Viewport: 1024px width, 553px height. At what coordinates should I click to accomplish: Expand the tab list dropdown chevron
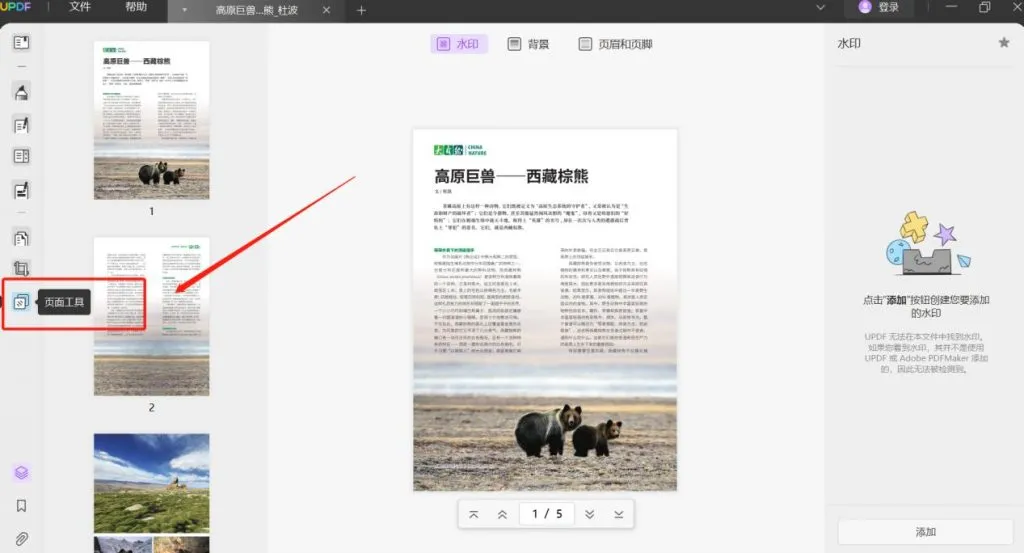click(x=821, y=8)
